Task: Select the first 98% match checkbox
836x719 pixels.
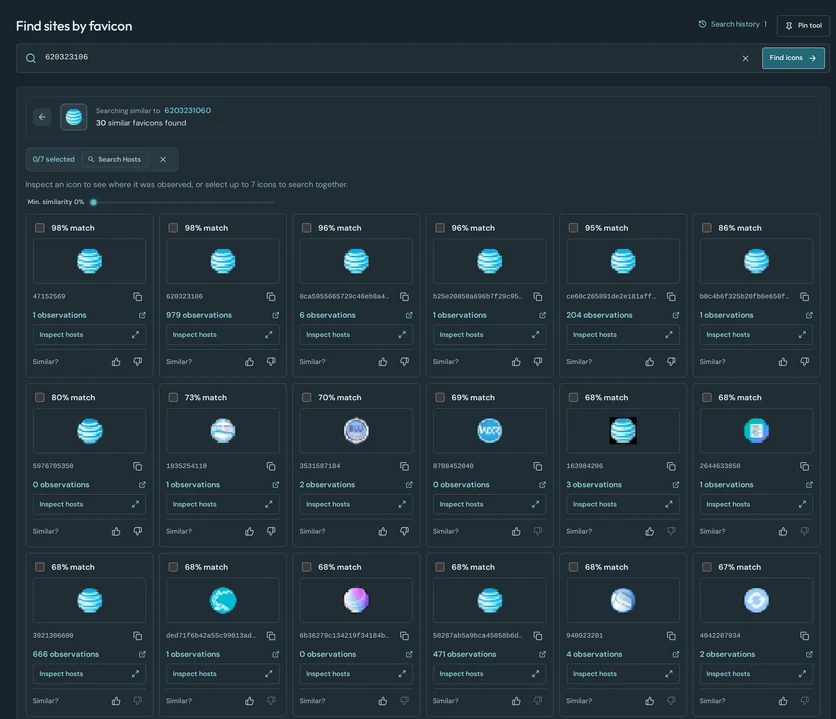Action: 39,228
